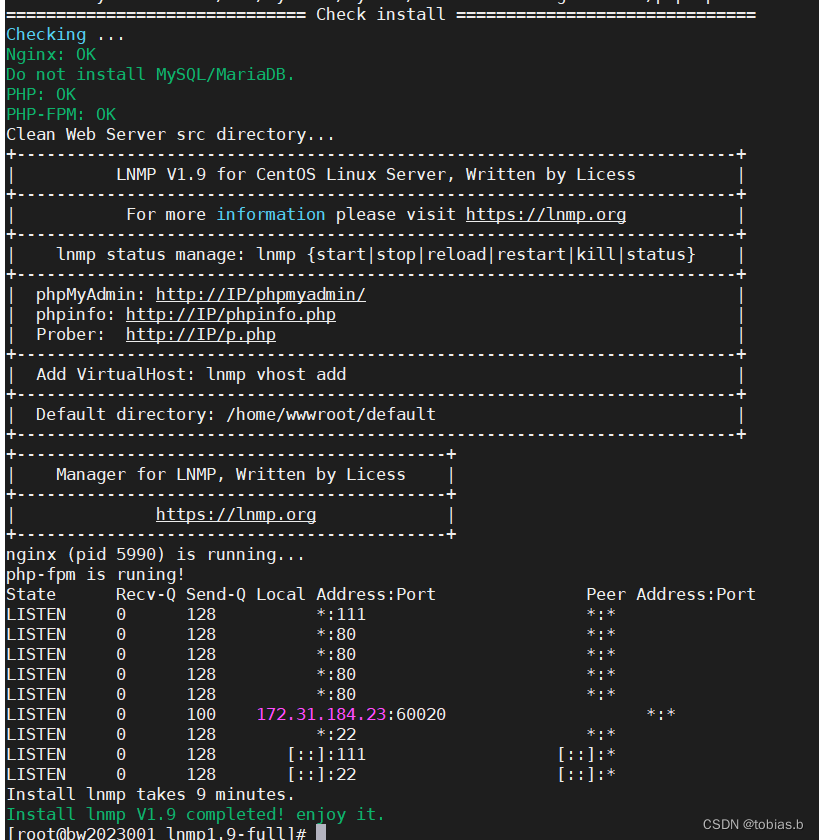Open the https://lnmp.org link after 'please visit'
The image size is (819, 840).
pyautogui.click(x=546, y=215)
